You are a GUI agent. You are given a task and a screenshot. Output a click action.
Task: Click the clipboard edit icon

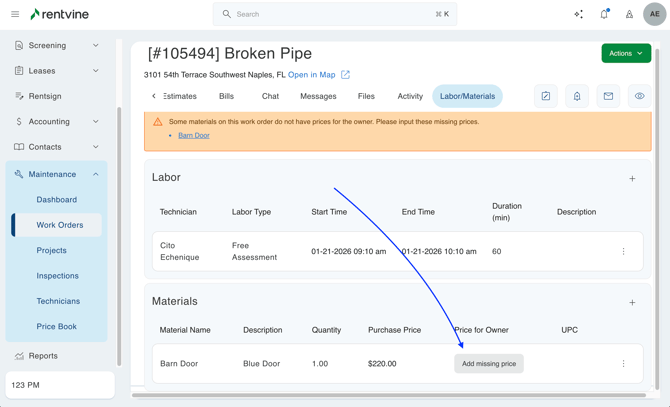point(545,96)
